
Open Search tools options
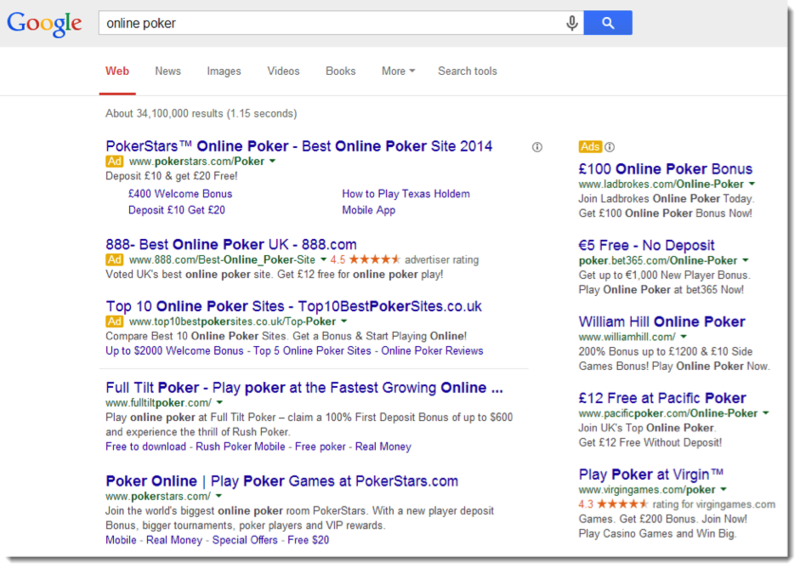coord(467,71)
